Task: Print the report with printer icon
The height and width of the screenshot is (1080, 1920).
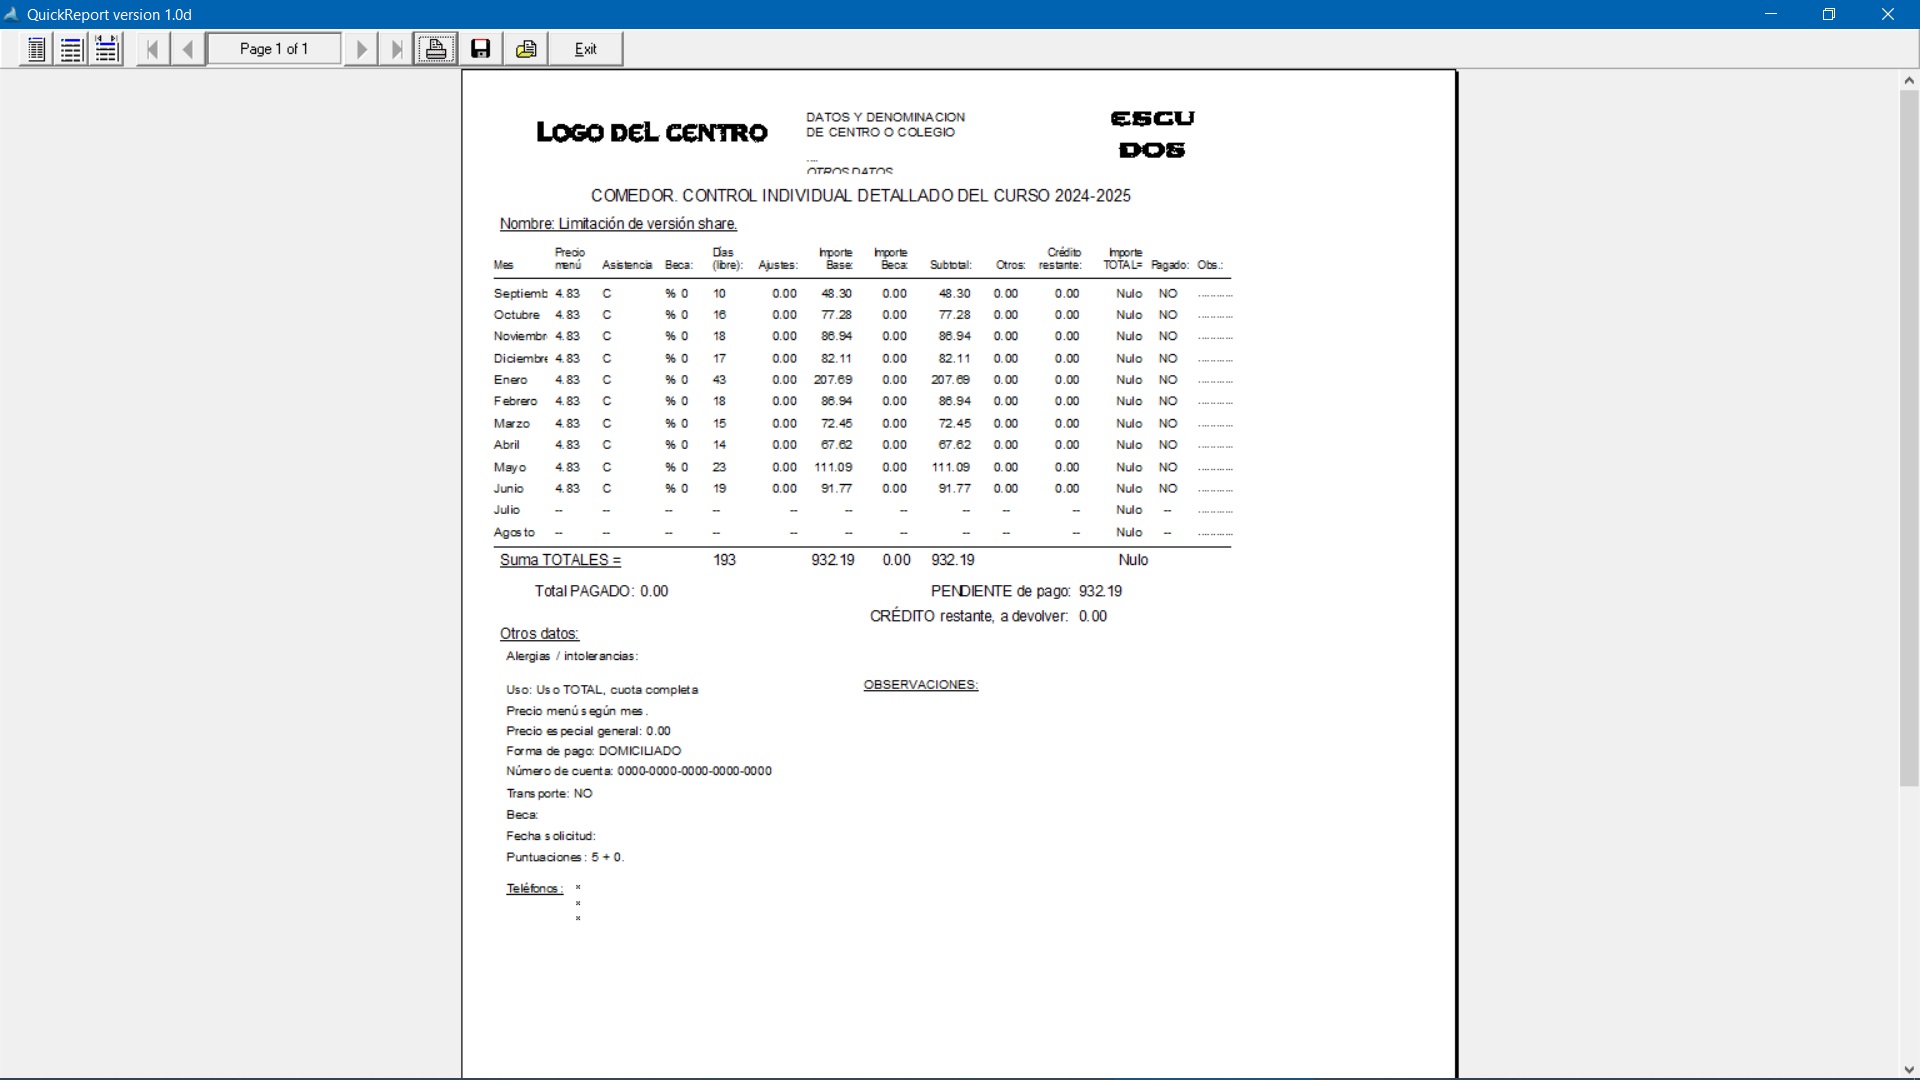Action: 436,49
